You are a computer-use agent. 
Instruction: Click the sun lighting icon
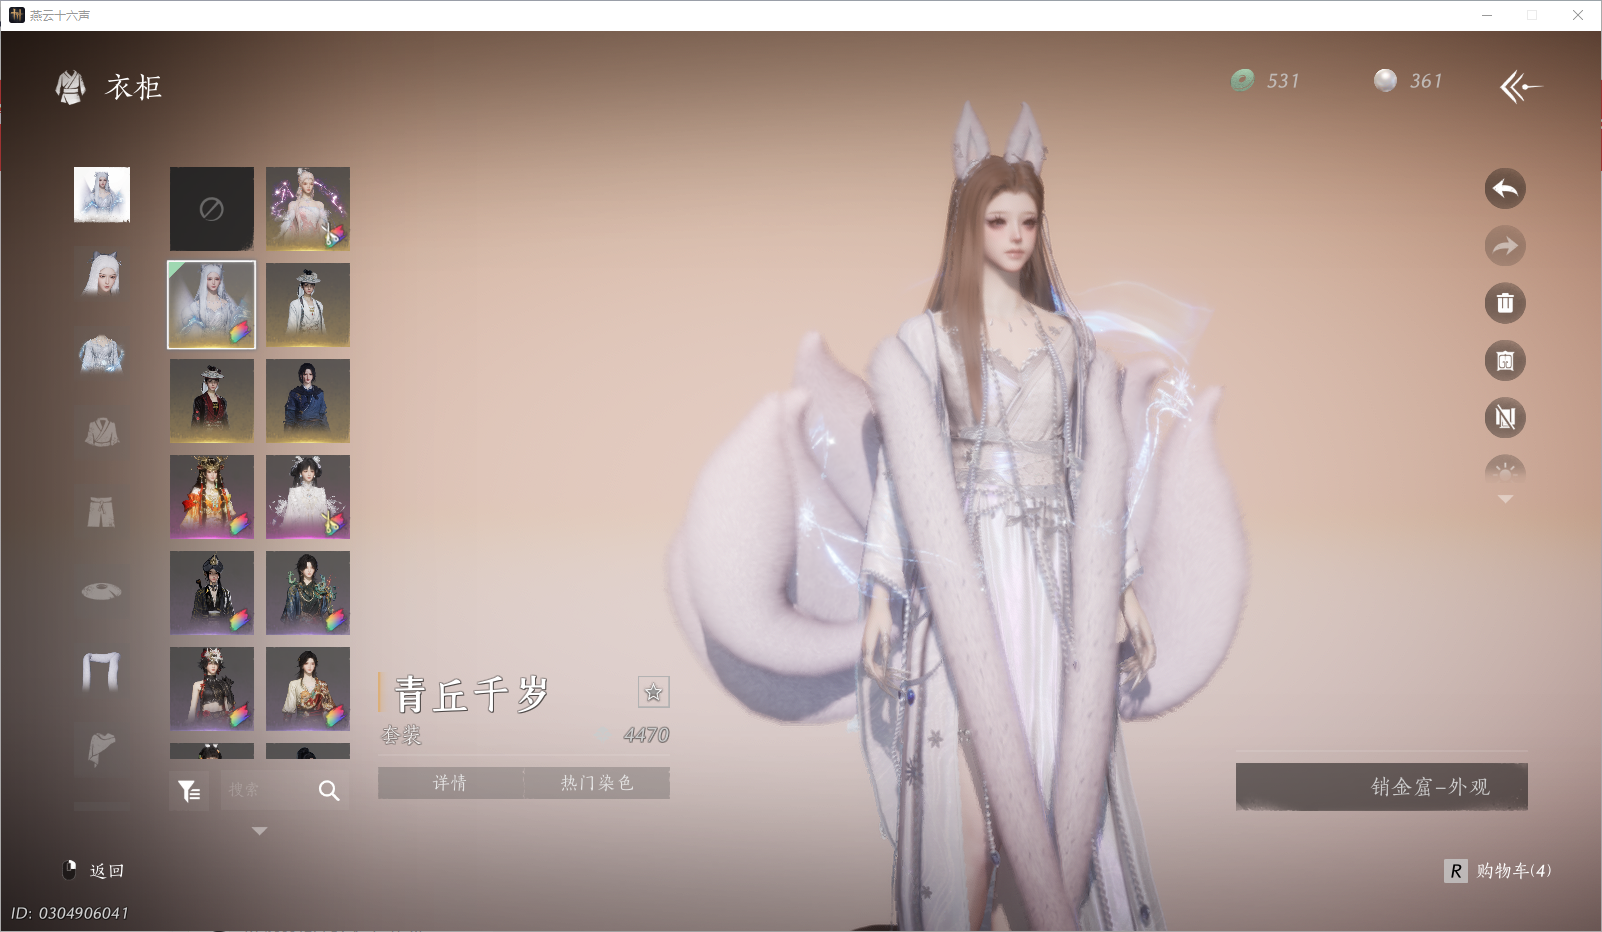click(1504, 472)
